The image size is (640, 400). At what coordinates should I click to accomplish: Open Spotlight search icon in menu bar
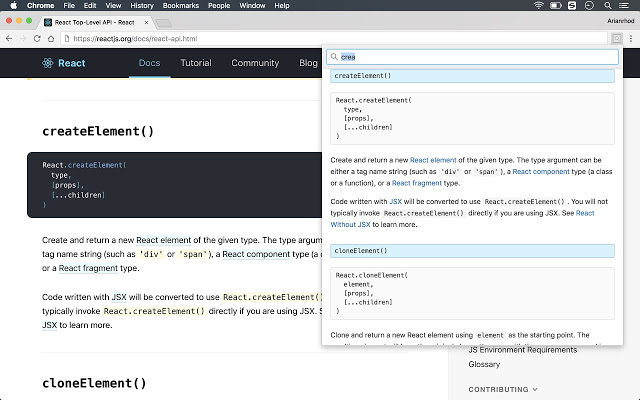click(608, 5)
